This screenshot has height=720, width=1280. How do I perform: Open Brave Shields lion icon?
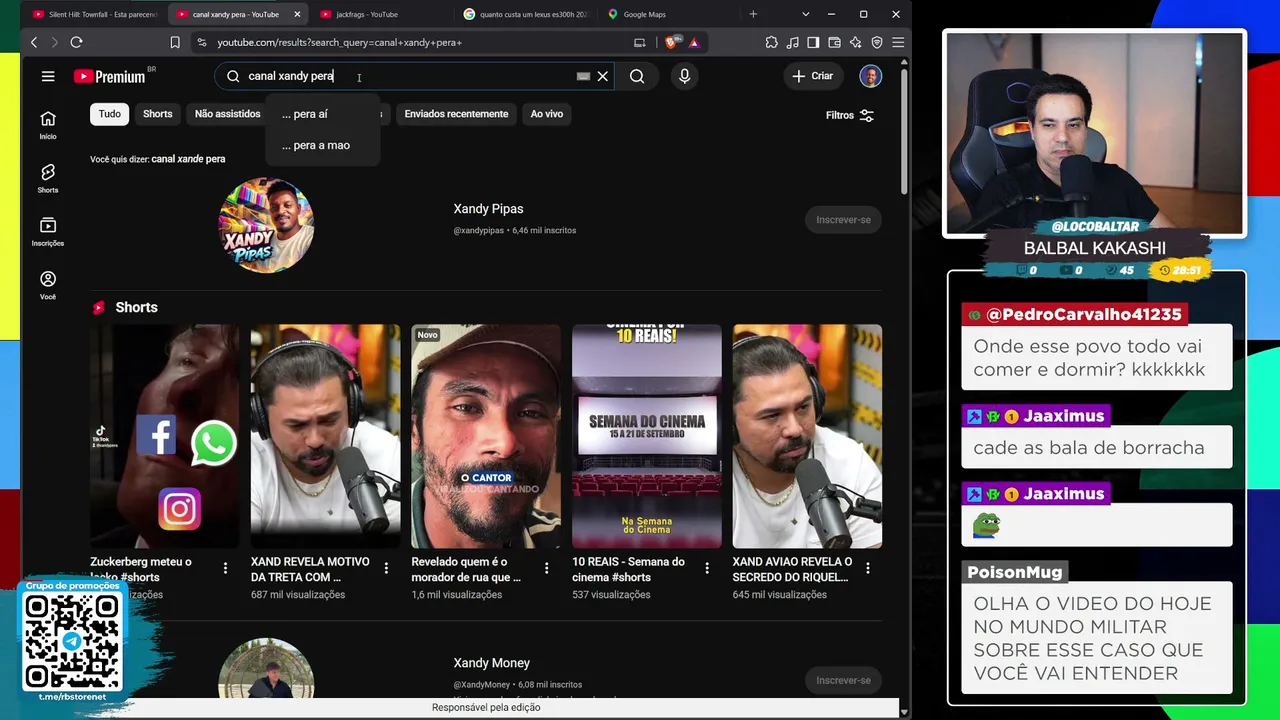coord(672,42)
